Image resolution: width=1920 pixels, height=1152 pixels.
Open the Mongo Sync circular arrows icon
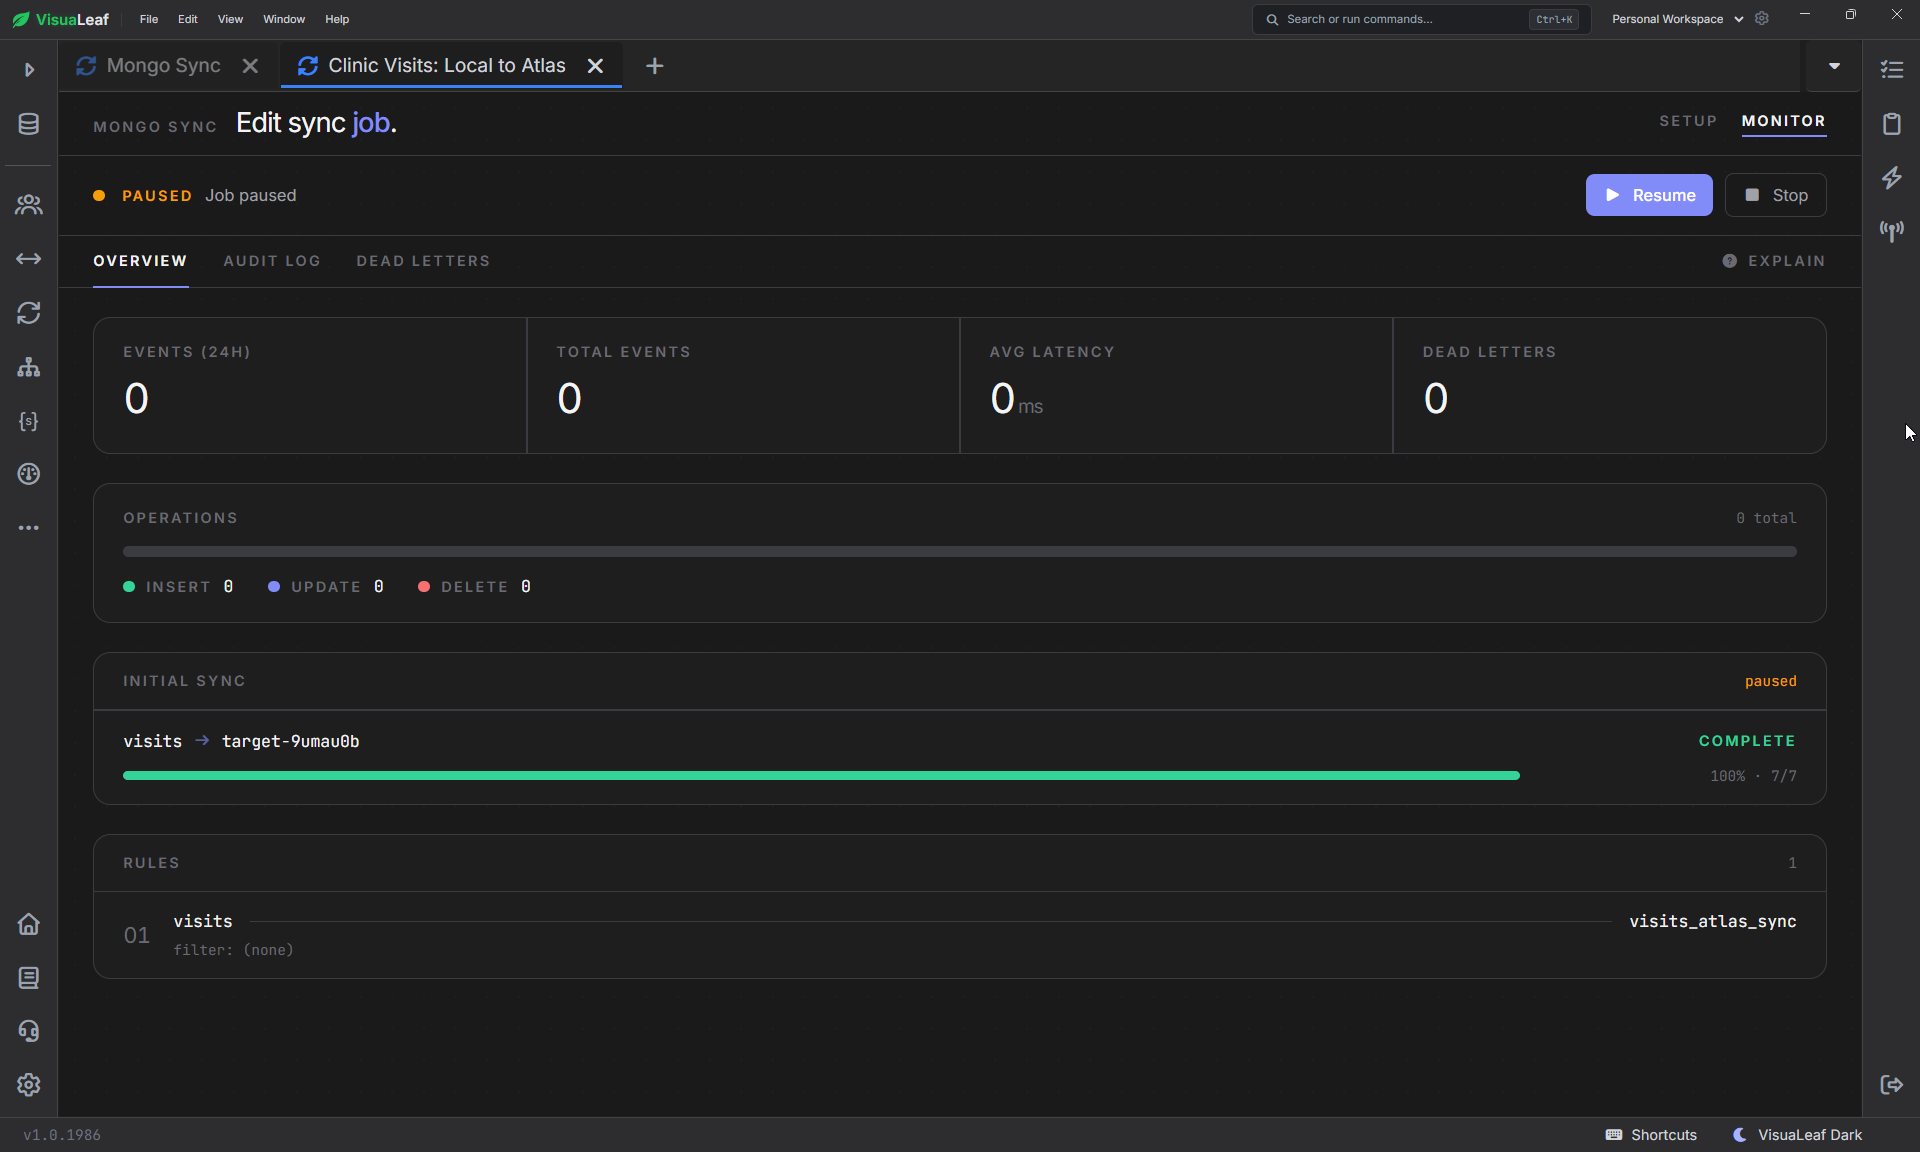(x=29, y=313)
